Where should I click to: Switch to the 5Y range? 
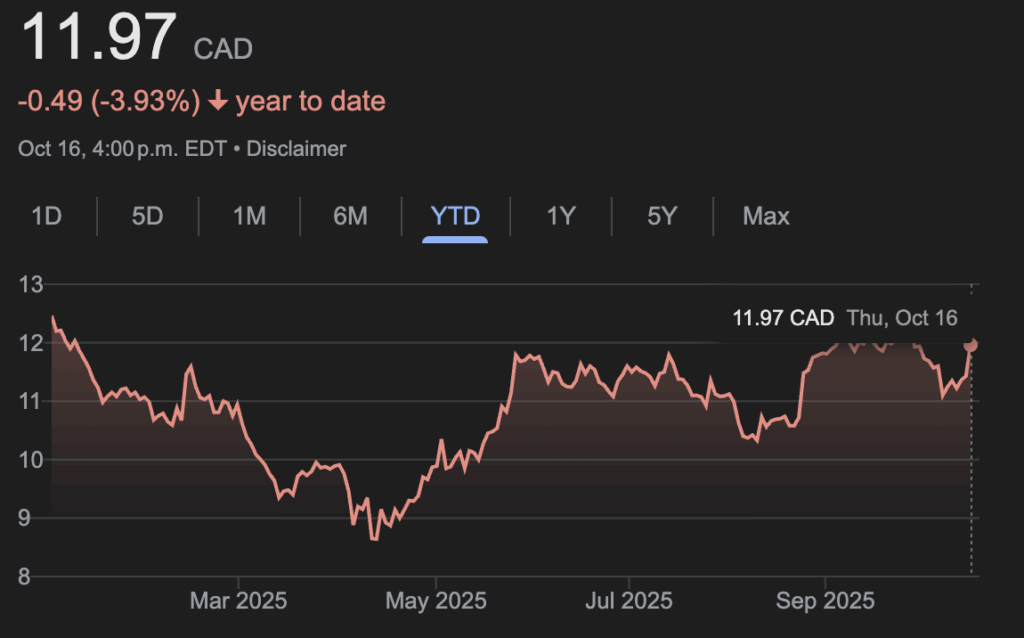662,216
